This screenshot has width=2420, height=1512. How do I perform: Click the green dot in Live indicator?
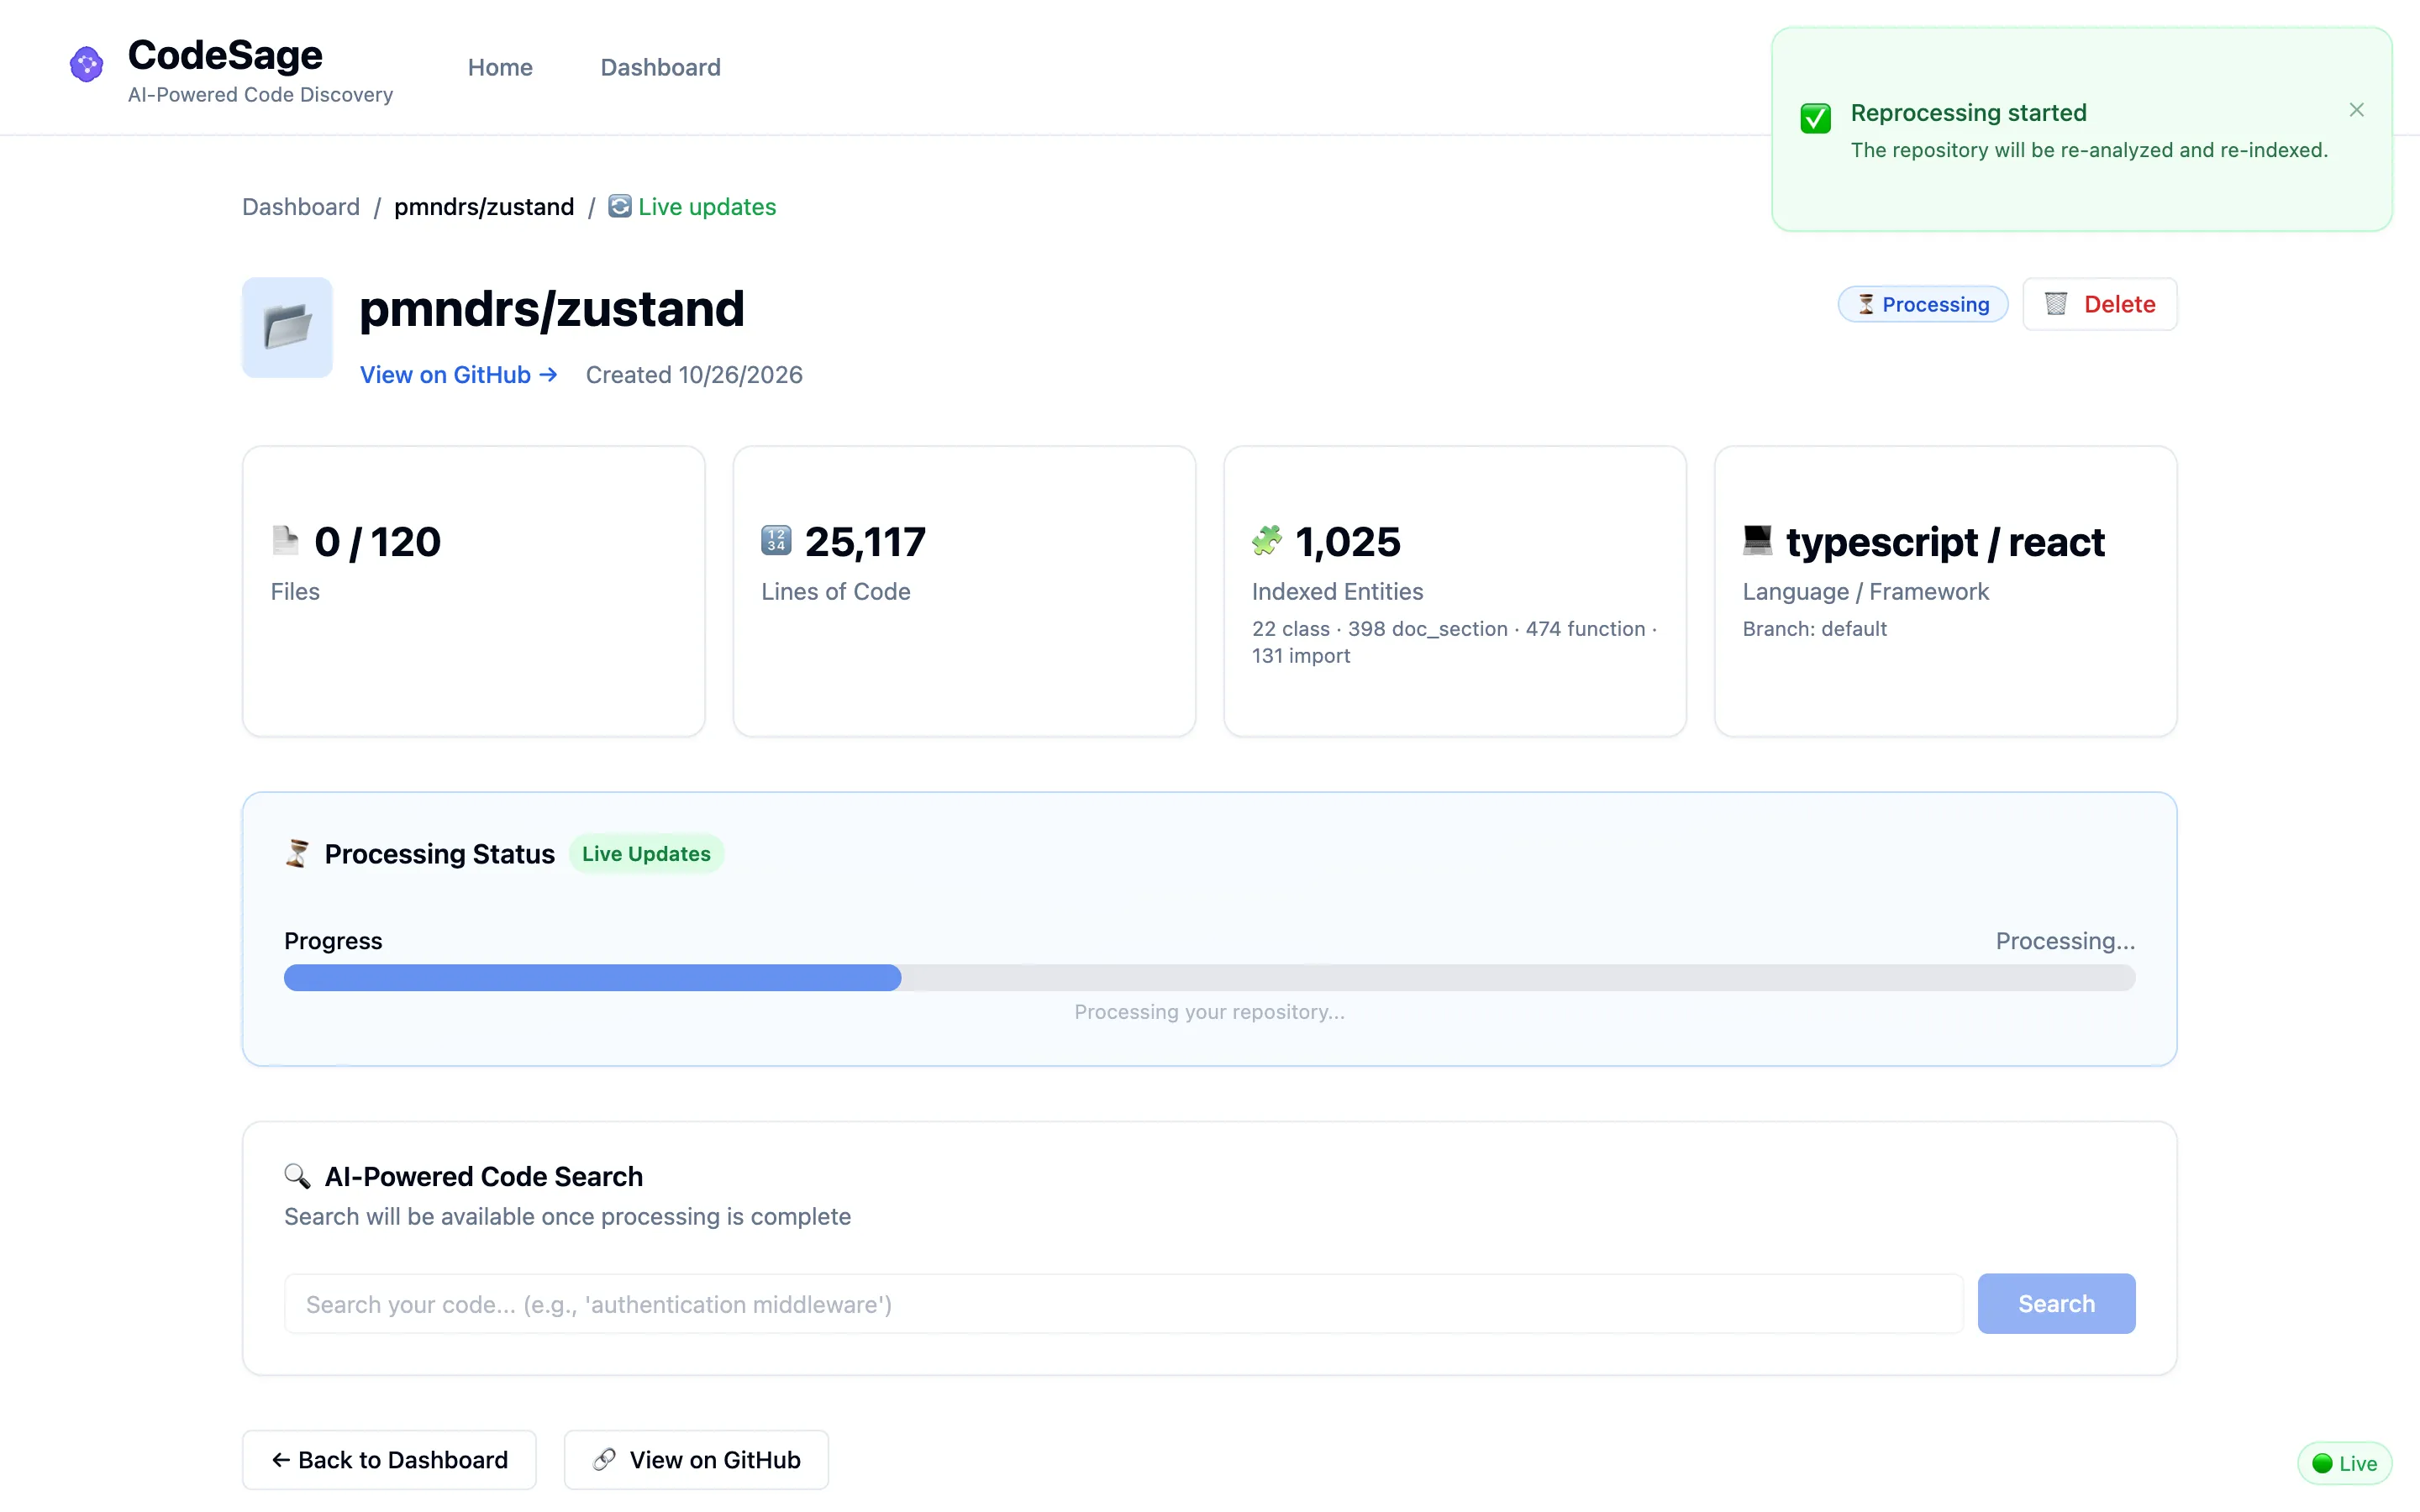[x=2322, y=1464]
